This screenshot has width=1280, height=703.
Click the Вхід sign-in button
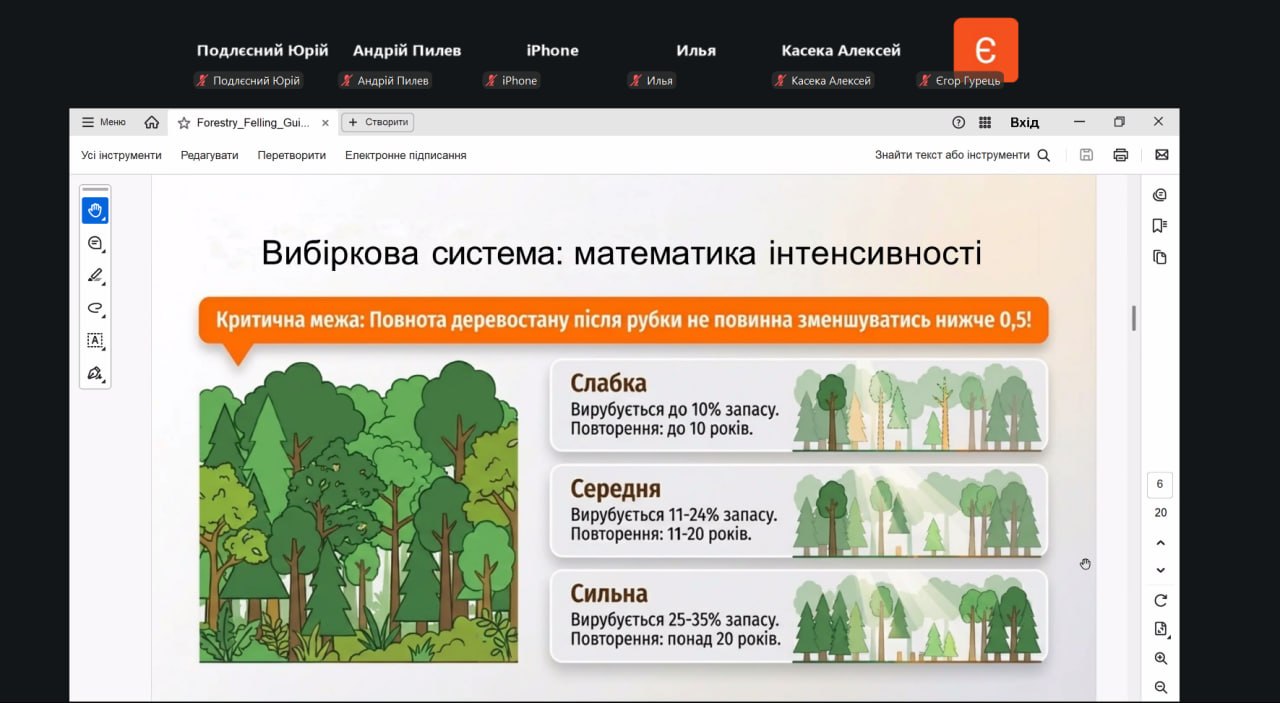(1024, 122)
